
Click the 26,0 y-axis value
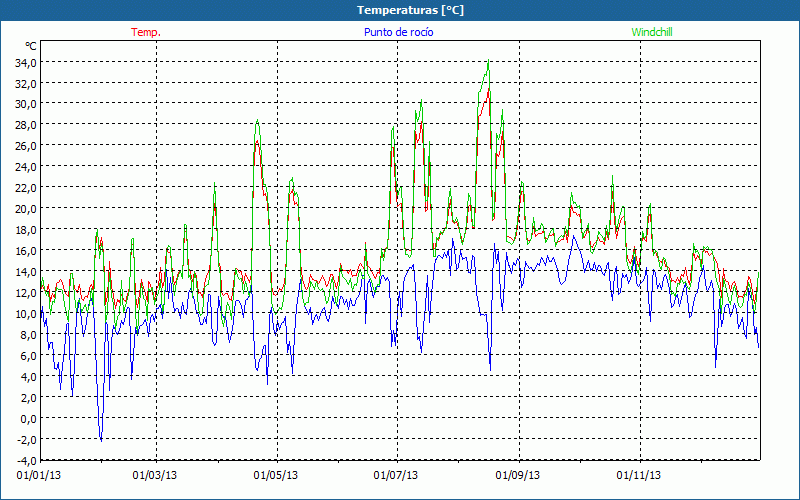point(26,146)
